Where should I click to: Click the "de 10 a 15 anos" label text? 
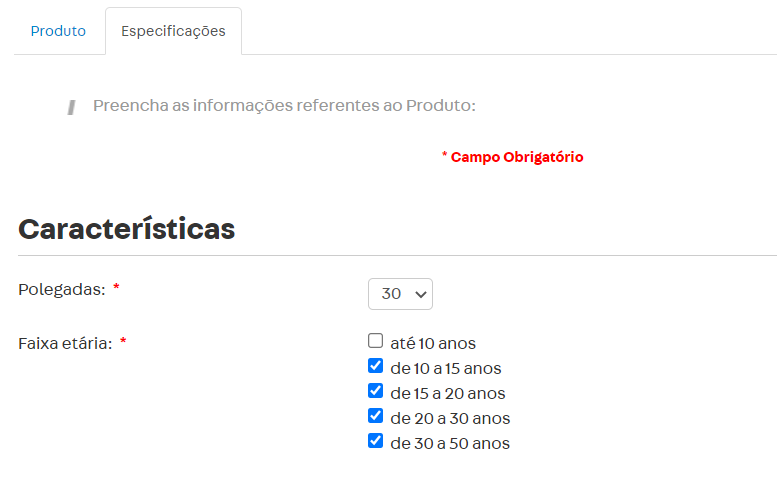click(446, 369)
